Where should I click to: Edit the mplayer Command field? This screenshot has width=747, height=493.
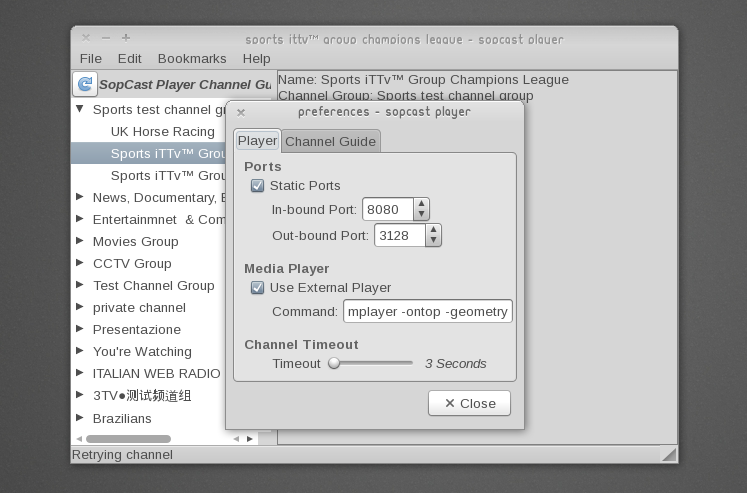click(428, 312)
